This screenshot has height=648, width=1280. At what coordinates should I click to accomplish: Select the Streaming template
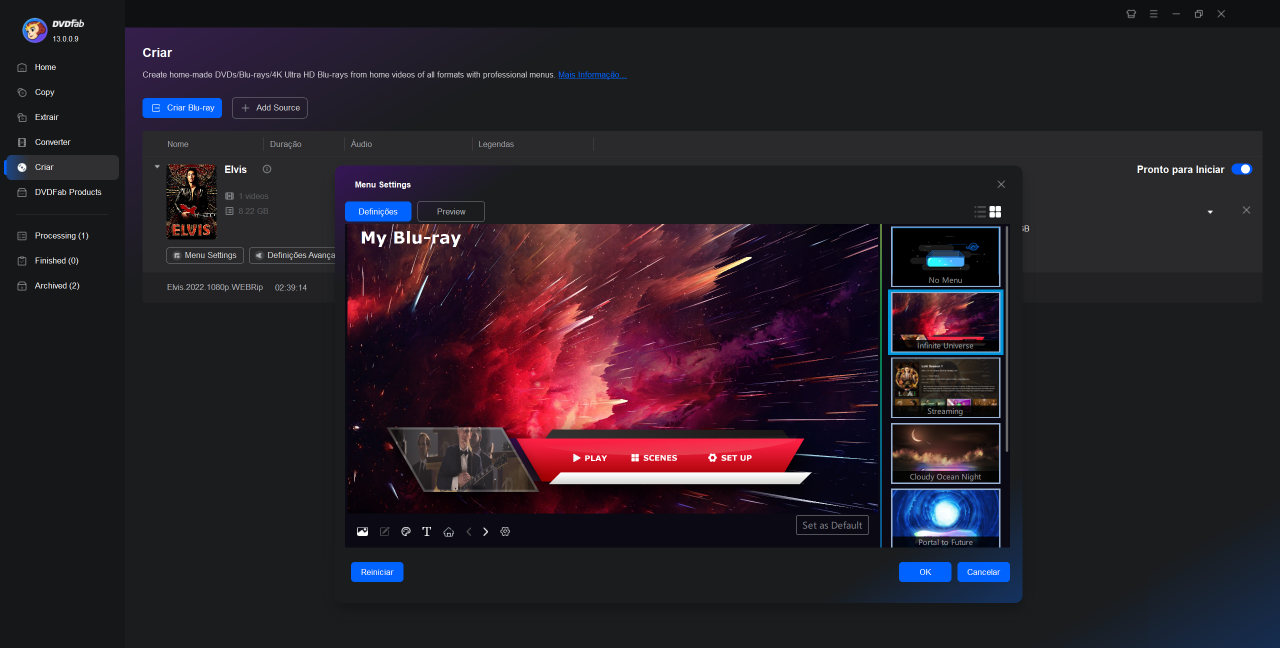945,388
